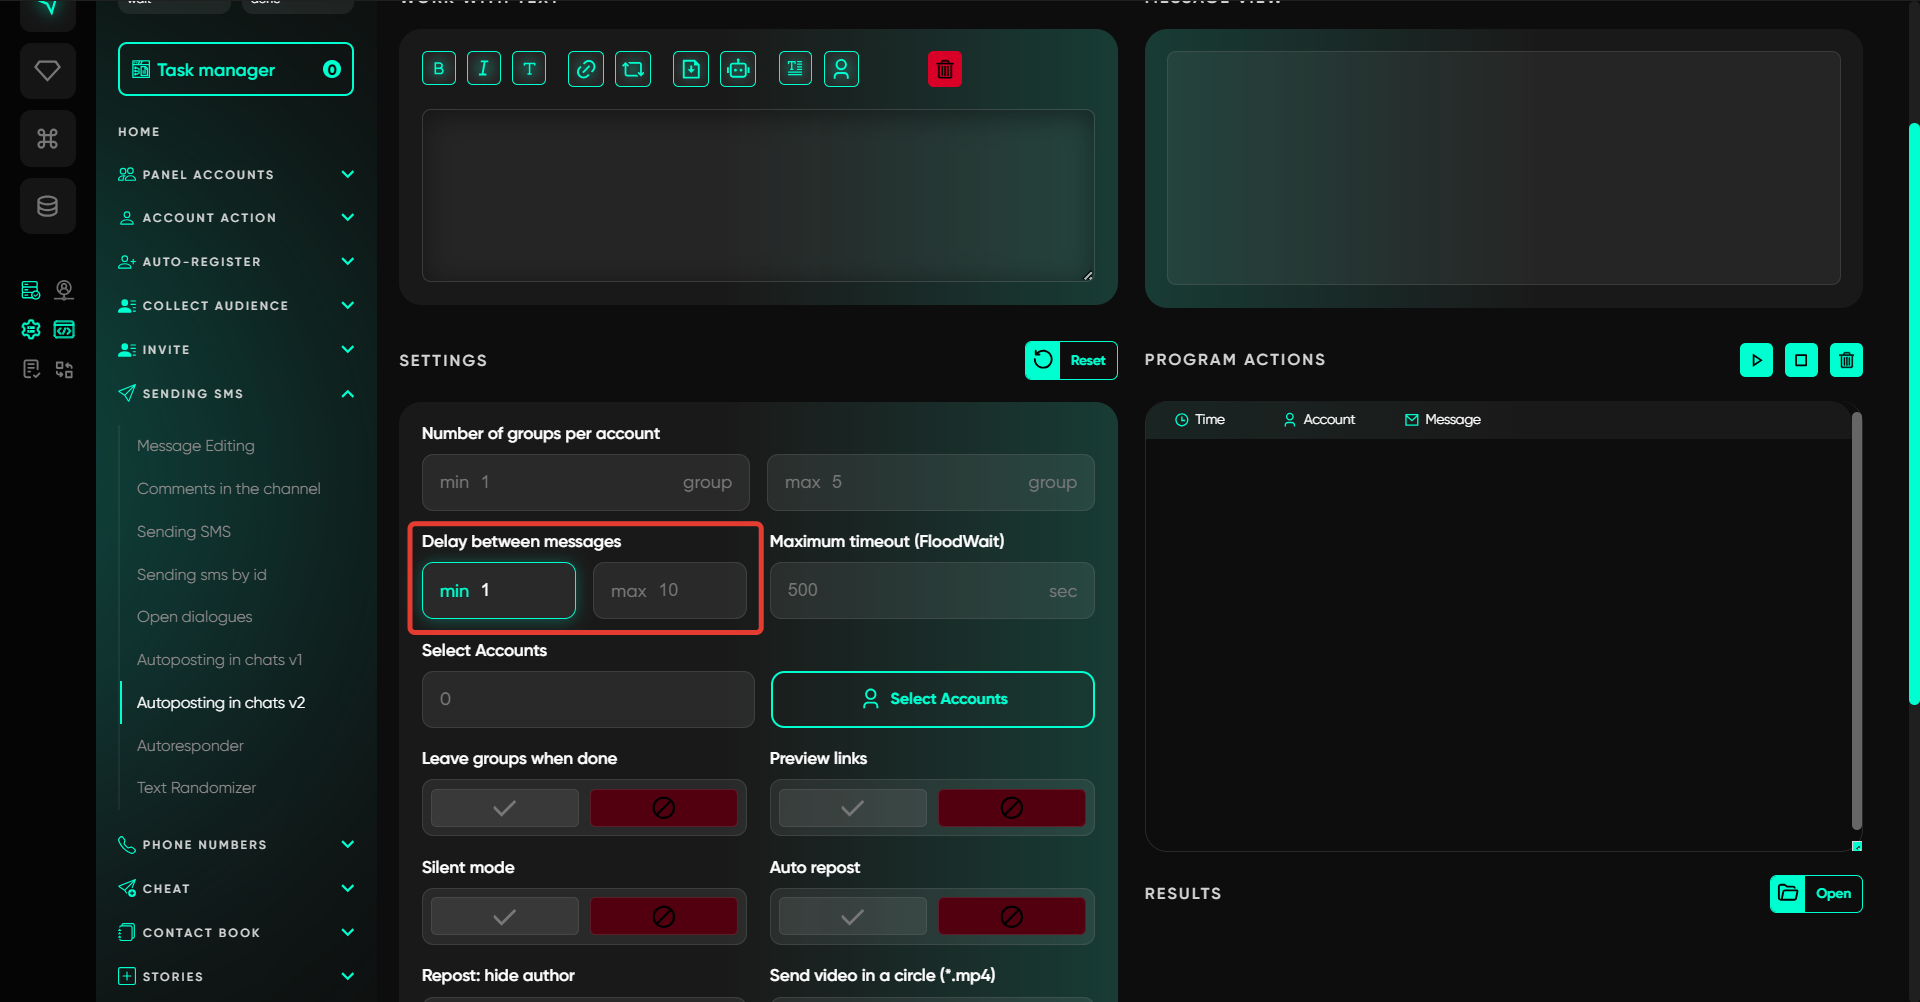Open Message Editing menu item
The height and width of the screenshot is (1002, 1920).
coord(196,446)
